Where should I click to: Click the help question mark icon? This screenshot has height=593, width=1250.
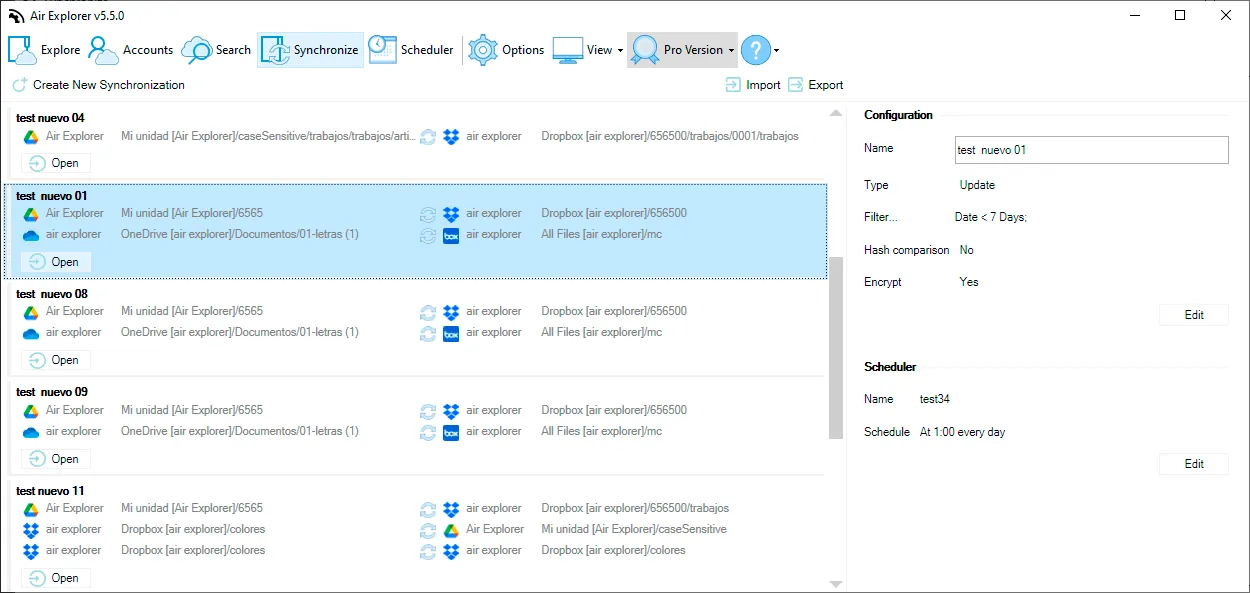tap(756, 50)
